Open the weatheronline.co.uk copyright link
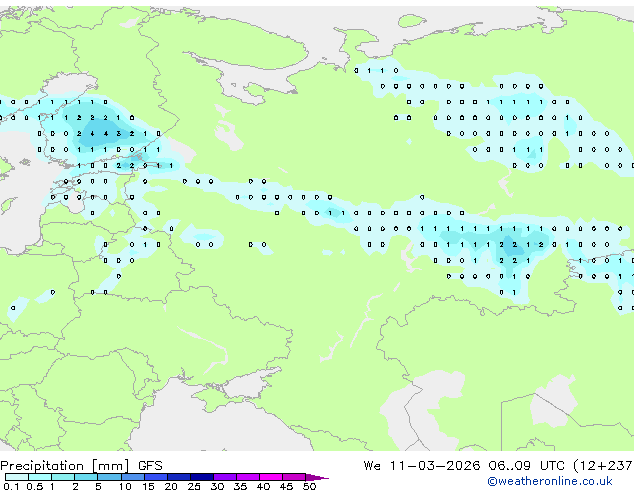Screen dimensions: 634x490 click(x=550, y=481)
